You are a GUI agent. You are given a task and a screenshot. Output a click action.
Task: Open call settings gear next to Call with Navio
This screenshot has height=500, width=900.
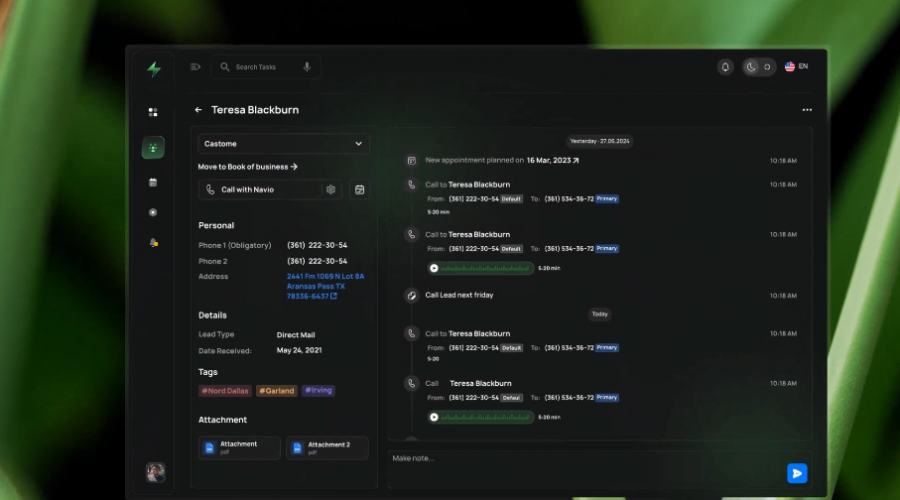point(331,189)
